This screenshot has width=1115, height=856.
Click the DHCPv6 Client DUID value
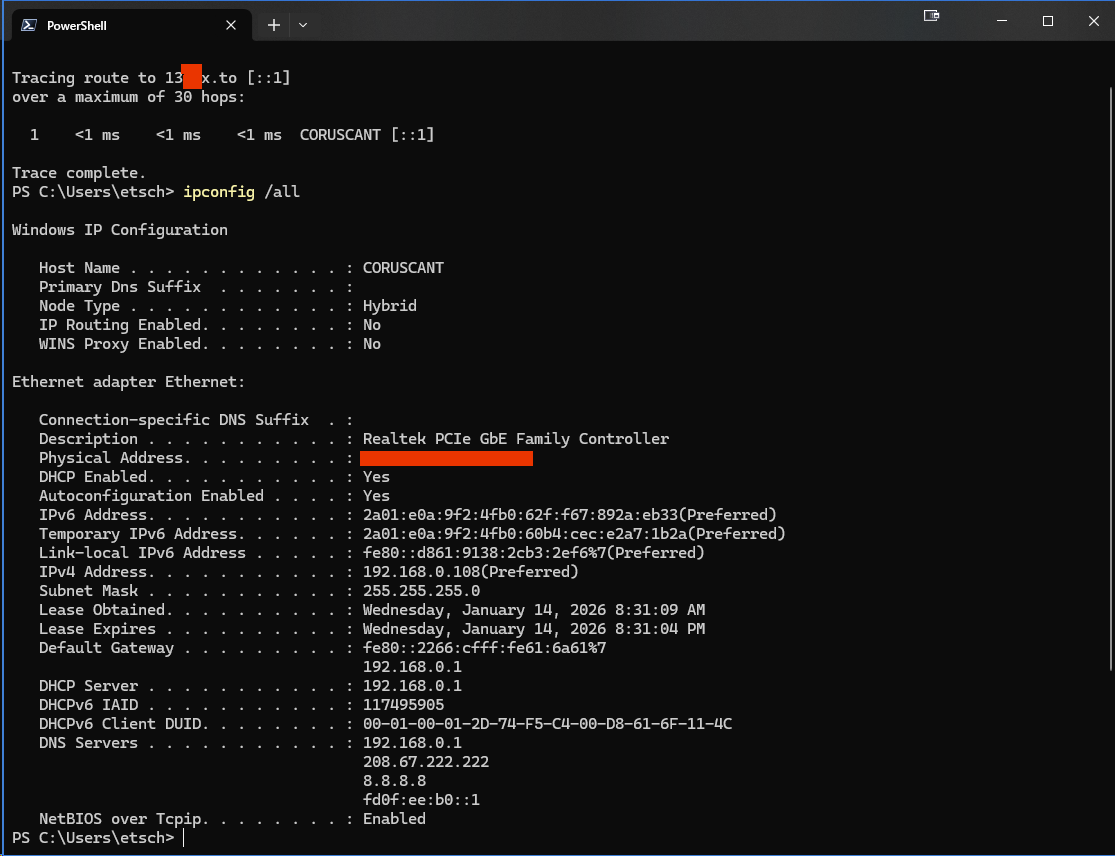pyautogui.click(x=547, y=724)
